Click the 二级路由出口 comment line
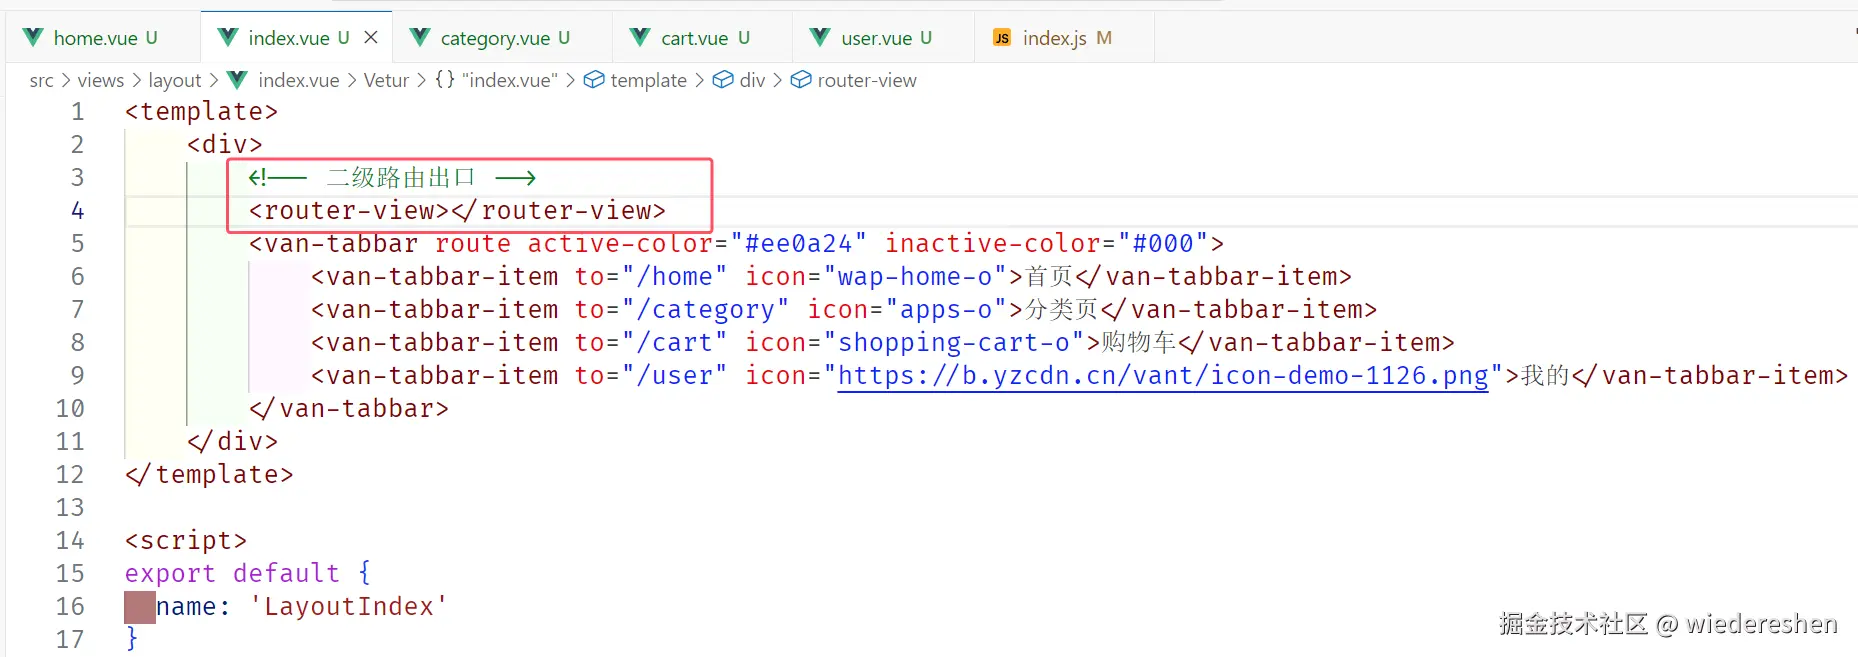The height and width of the screenshot is (657, 1858). pyautogui.click(x=392, y=178)
